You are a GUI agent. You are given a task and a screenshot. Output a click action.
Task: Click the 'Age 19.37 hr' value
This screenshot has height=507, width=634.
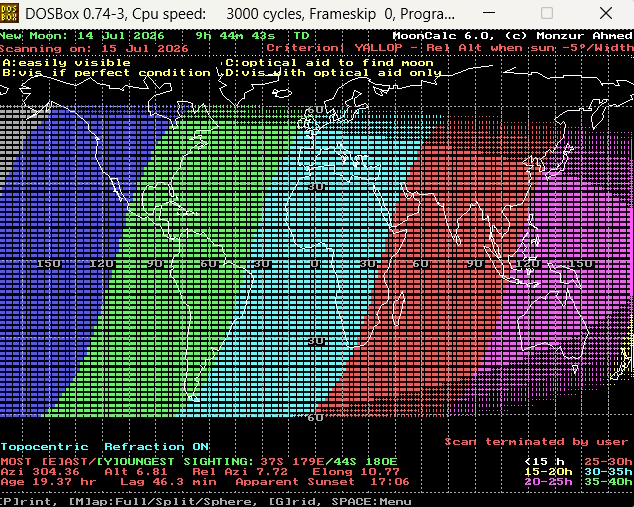49,482
